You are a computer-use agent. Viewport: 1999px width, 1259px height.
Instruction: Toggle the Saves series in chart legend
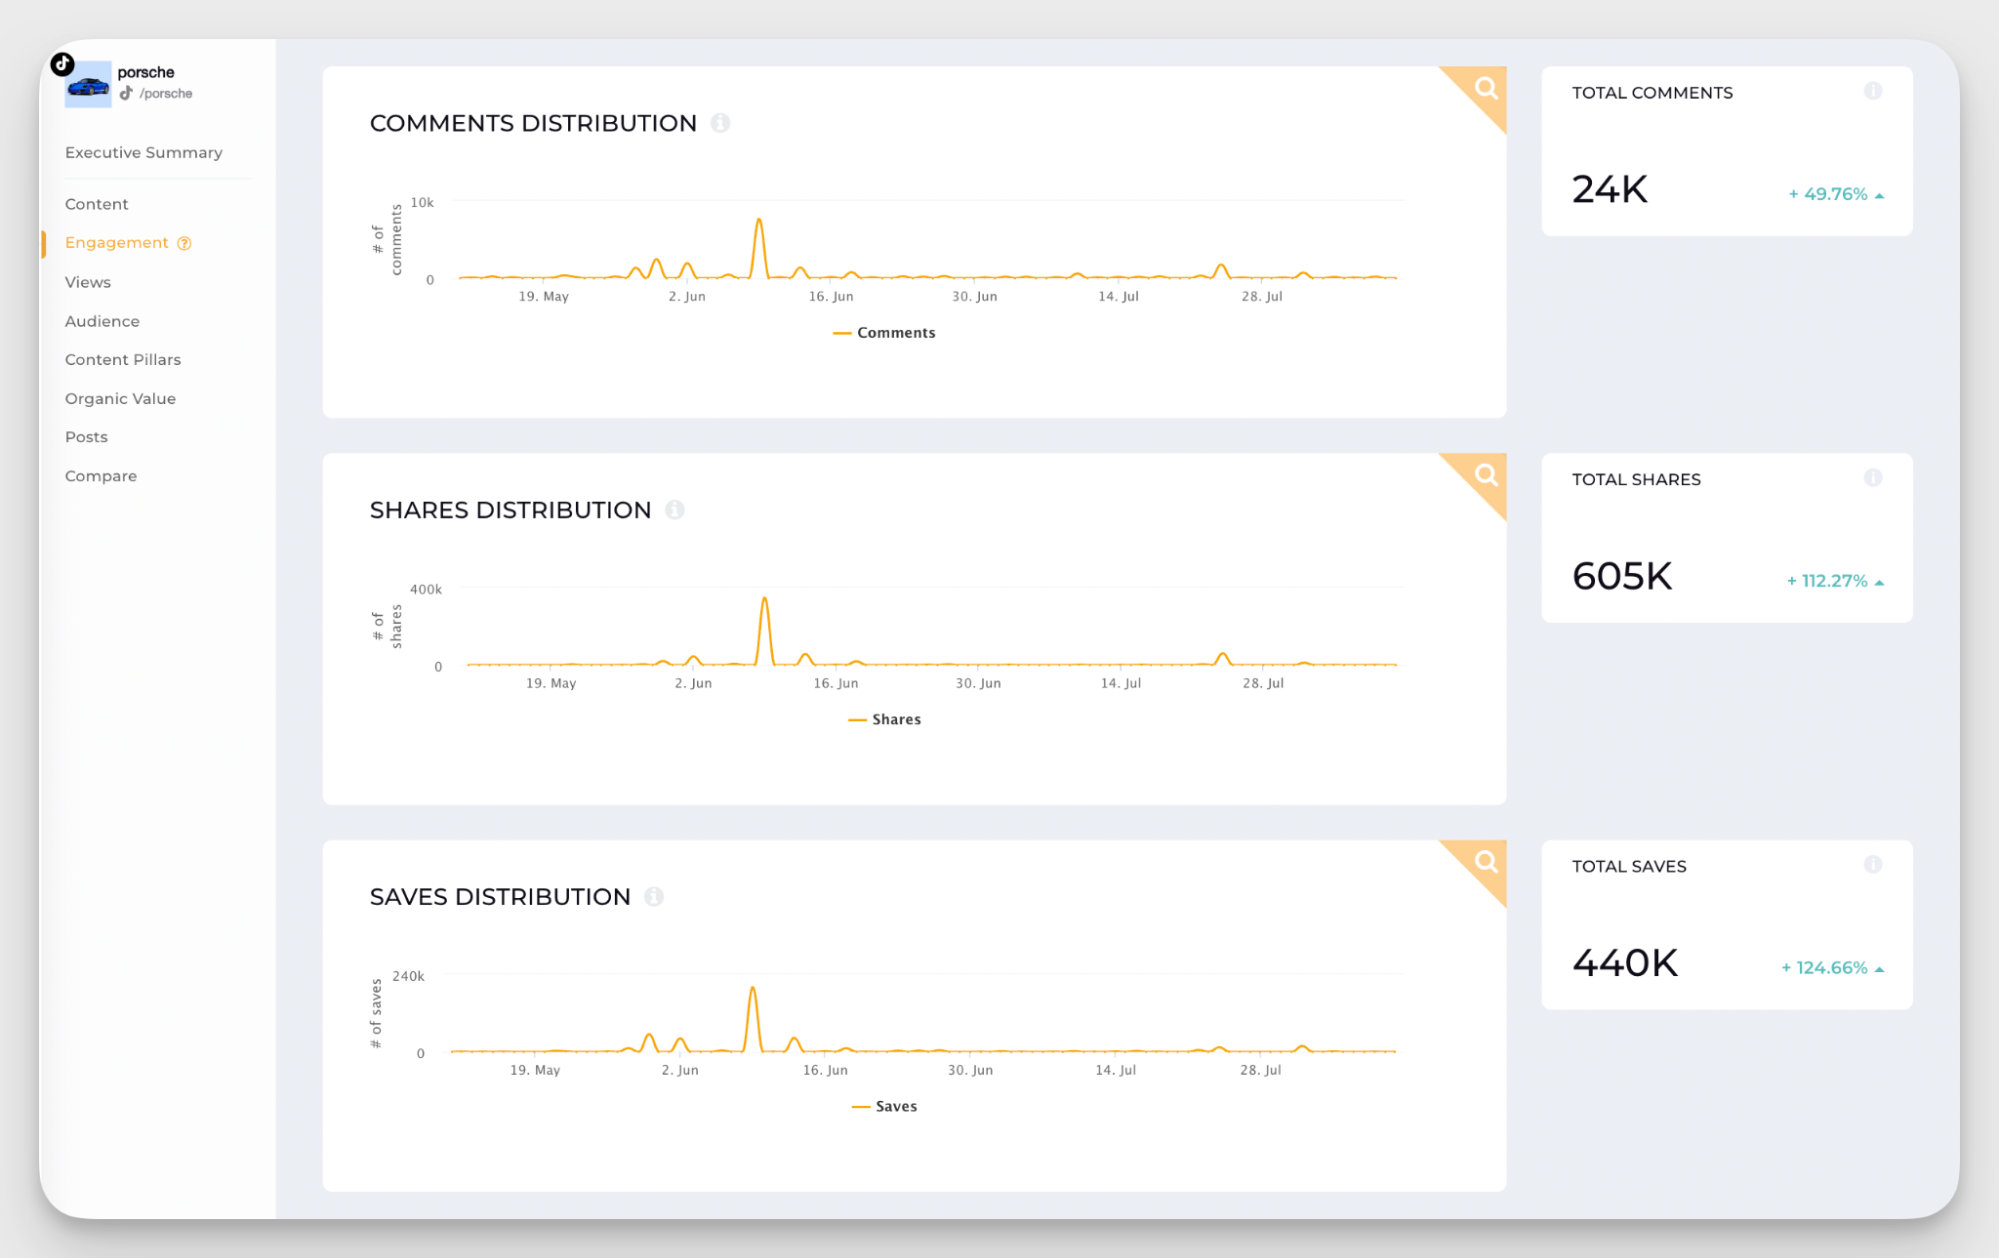(885, 1107)
